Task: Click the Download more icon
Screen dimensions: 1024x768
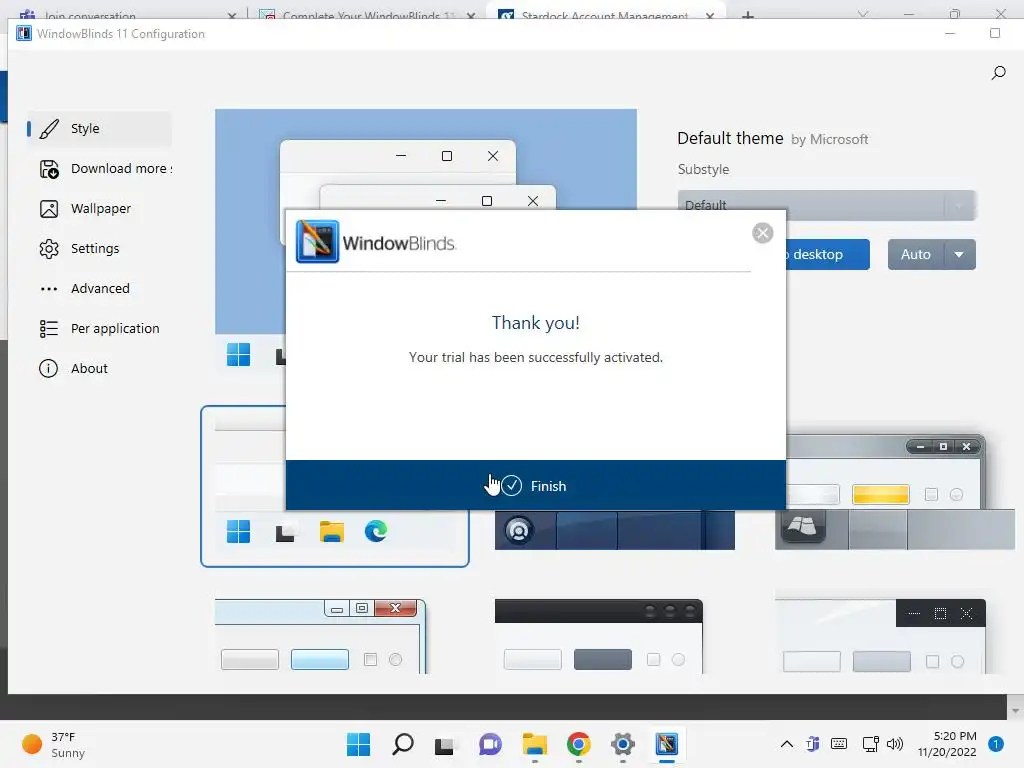Action: pyautogui.click(x=49, y=168)
